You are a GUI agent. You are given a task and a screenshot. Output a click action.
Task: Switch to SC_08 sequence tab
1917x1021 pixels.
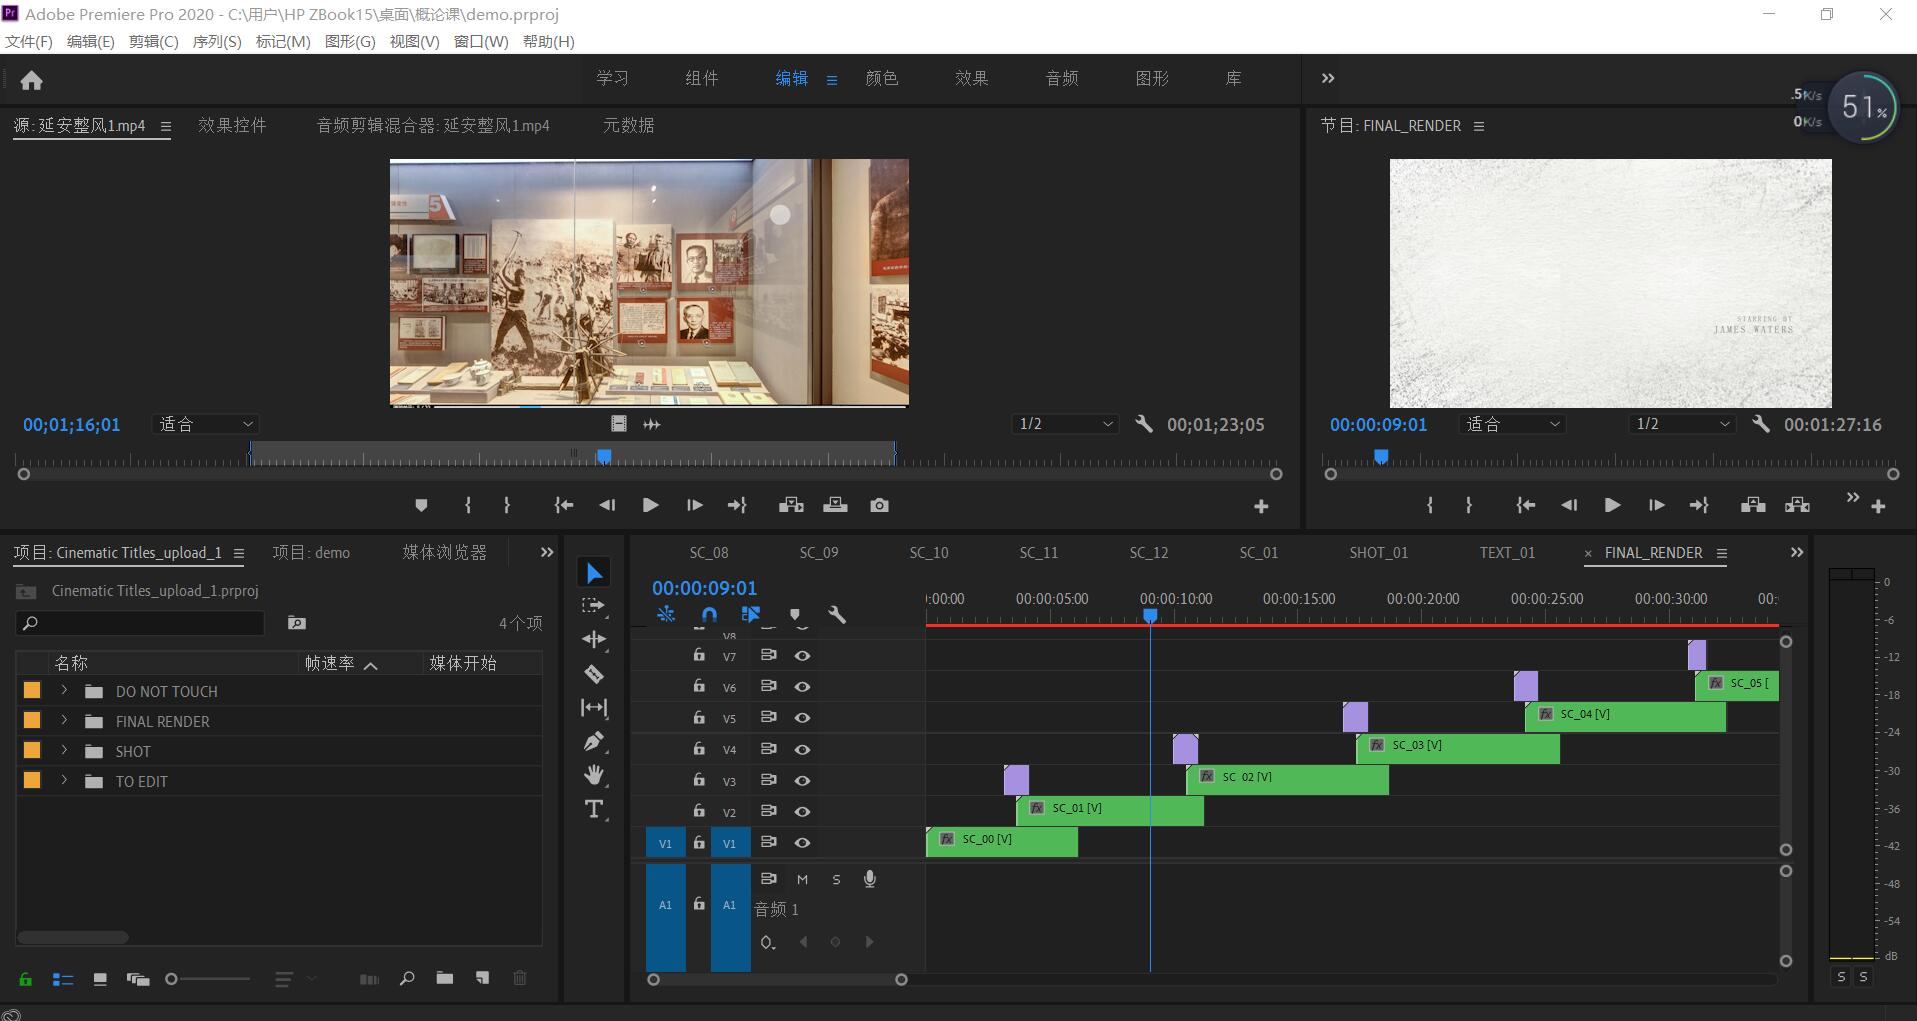point(709,552)
